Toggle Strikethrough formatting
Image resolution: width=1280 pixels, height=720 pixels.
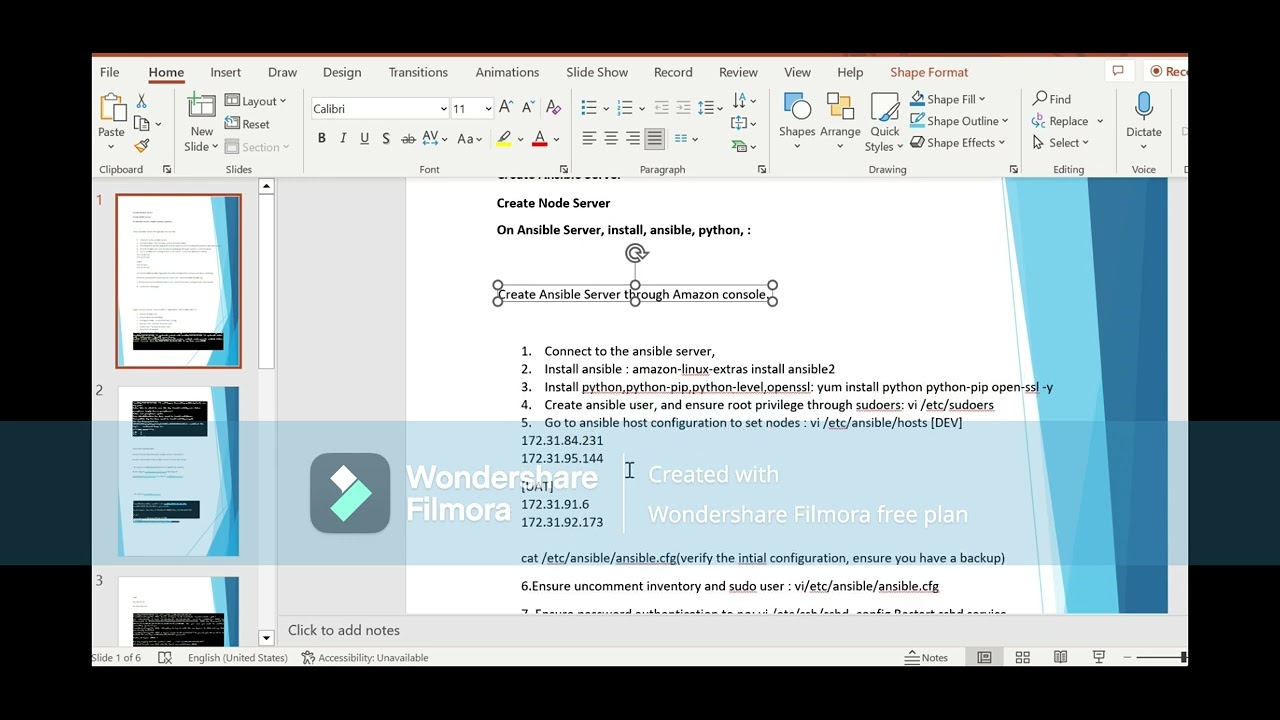pos(408,139)
